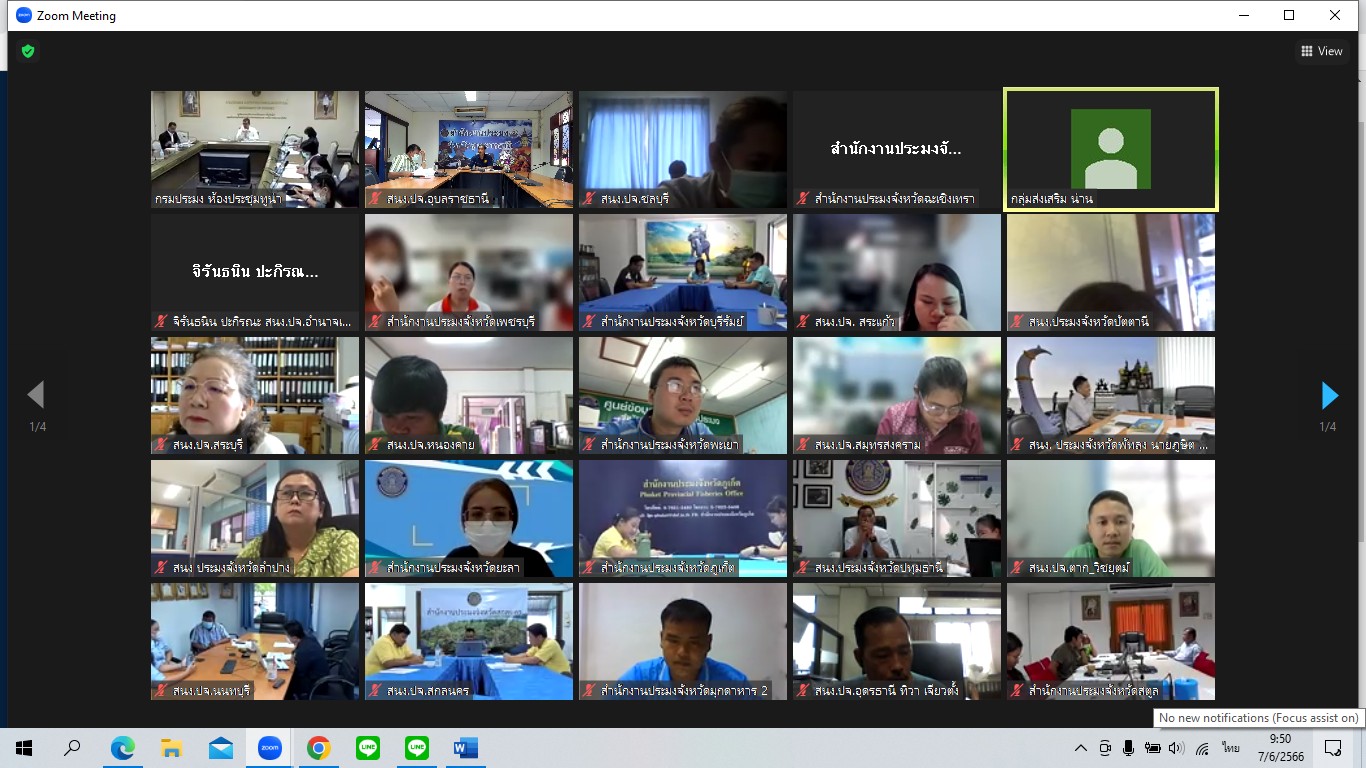Viewport: 1366px width, 768px height.
Task: Switch the ไทย input language indicator
Action: click(1230, 748)
